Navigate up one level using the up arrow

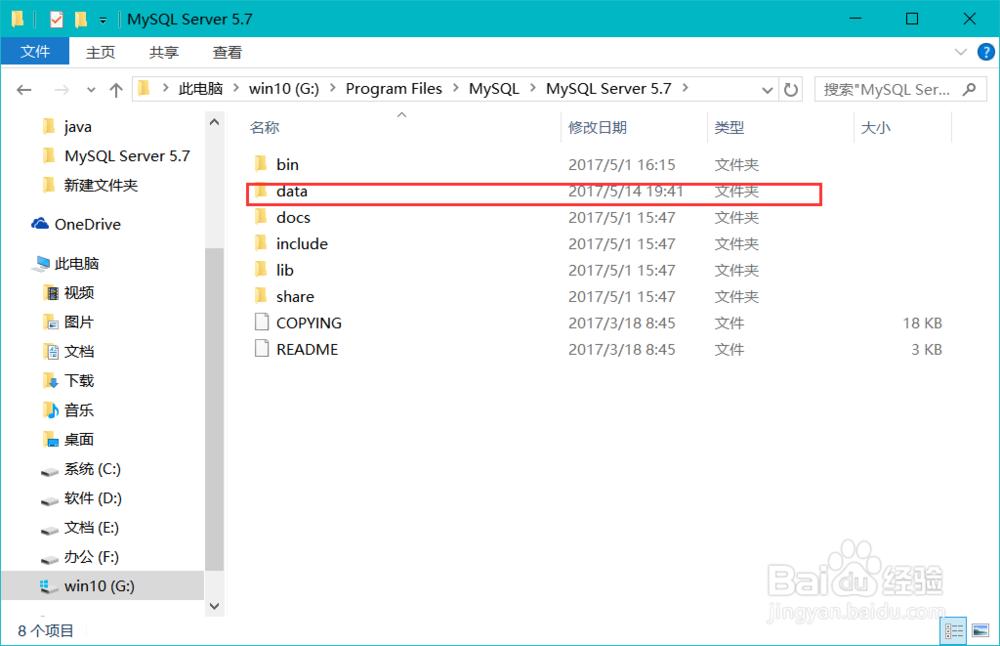point(115,88)
